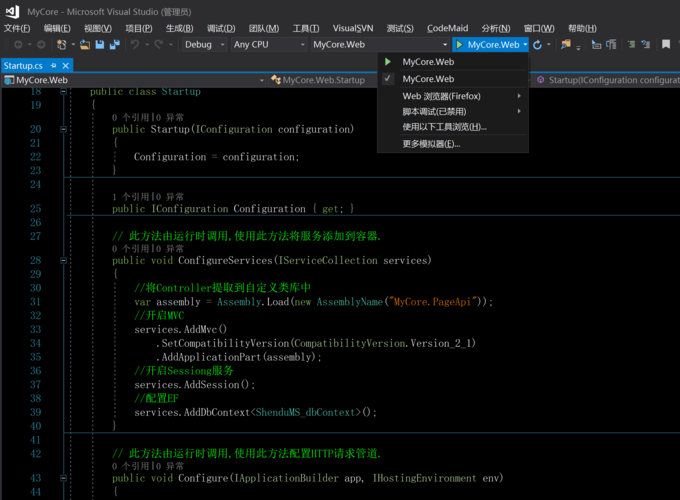This screenshot has width=680, height=500.
Task: Collapse the Startup constructor at line 20
Action: (x=64, y=129)
